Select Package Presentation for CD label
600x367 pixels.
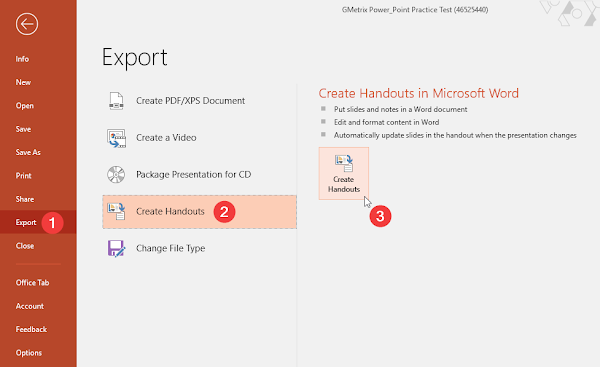194,175
